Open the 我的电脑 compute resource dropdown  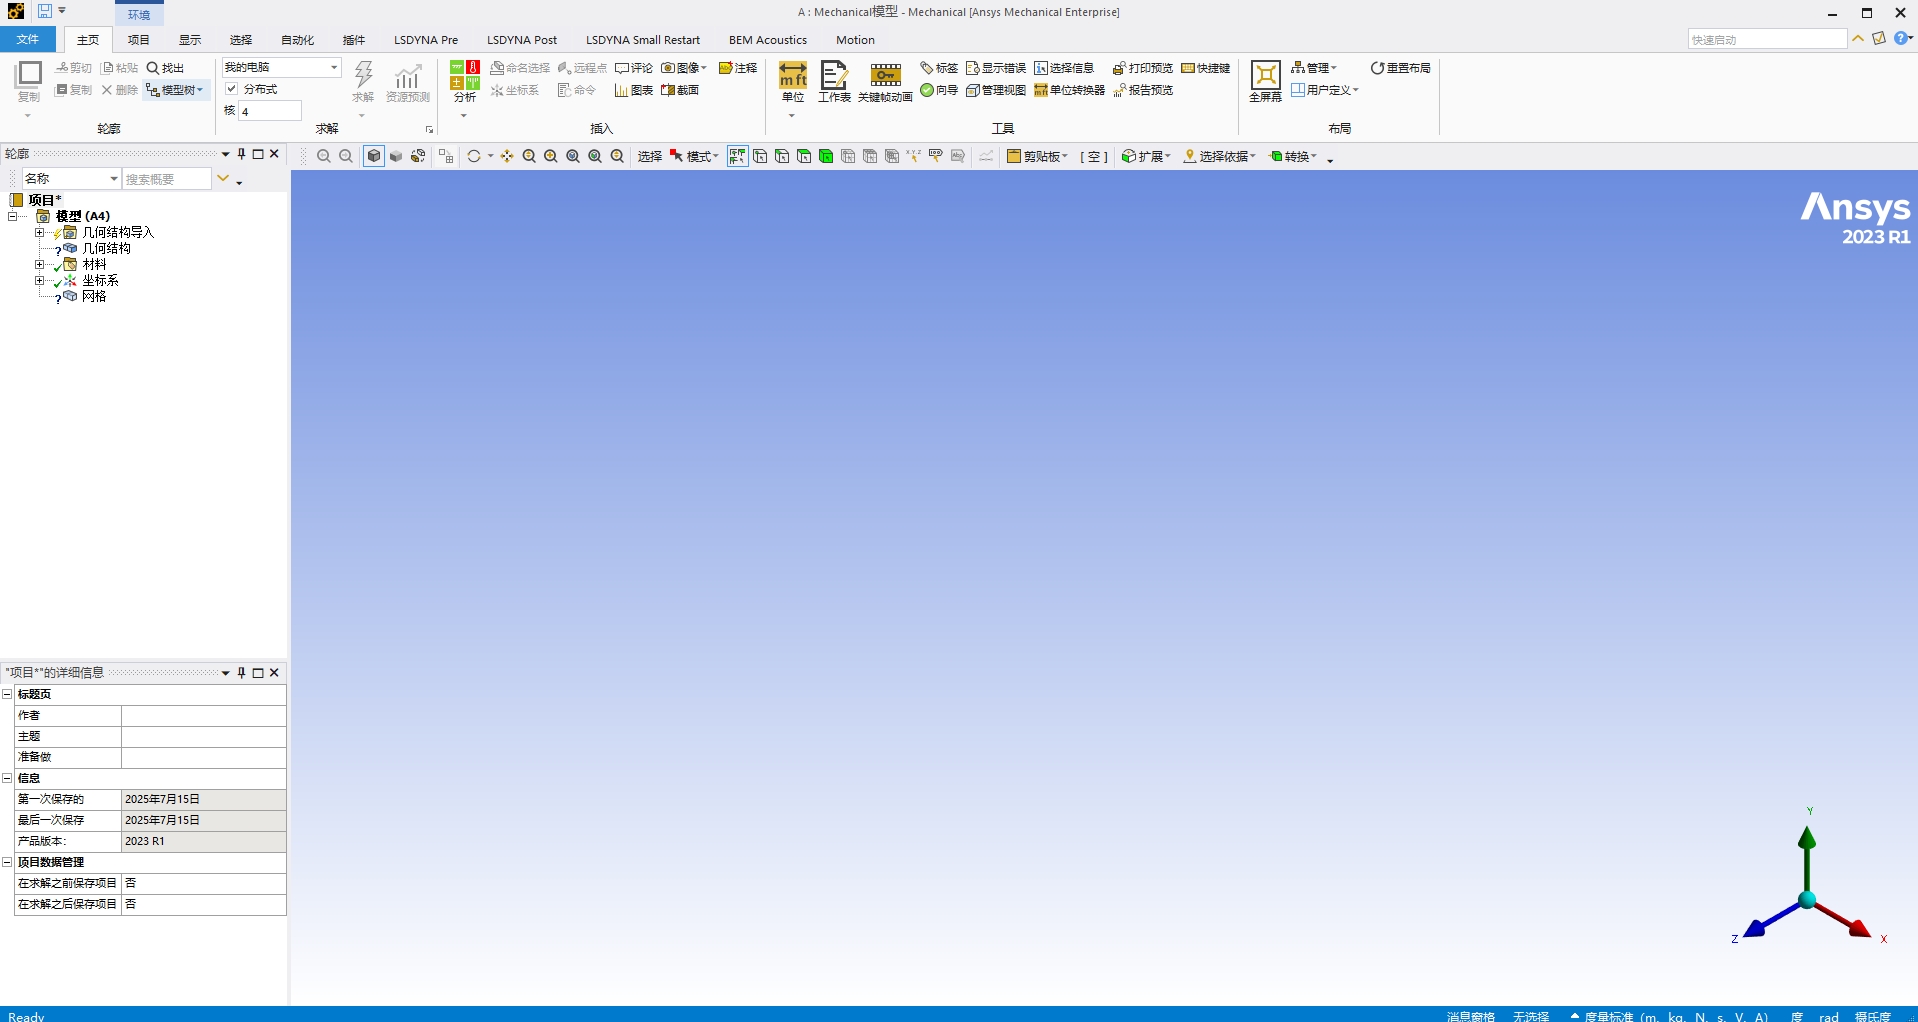pyautogui.click(x=333, y=67)
